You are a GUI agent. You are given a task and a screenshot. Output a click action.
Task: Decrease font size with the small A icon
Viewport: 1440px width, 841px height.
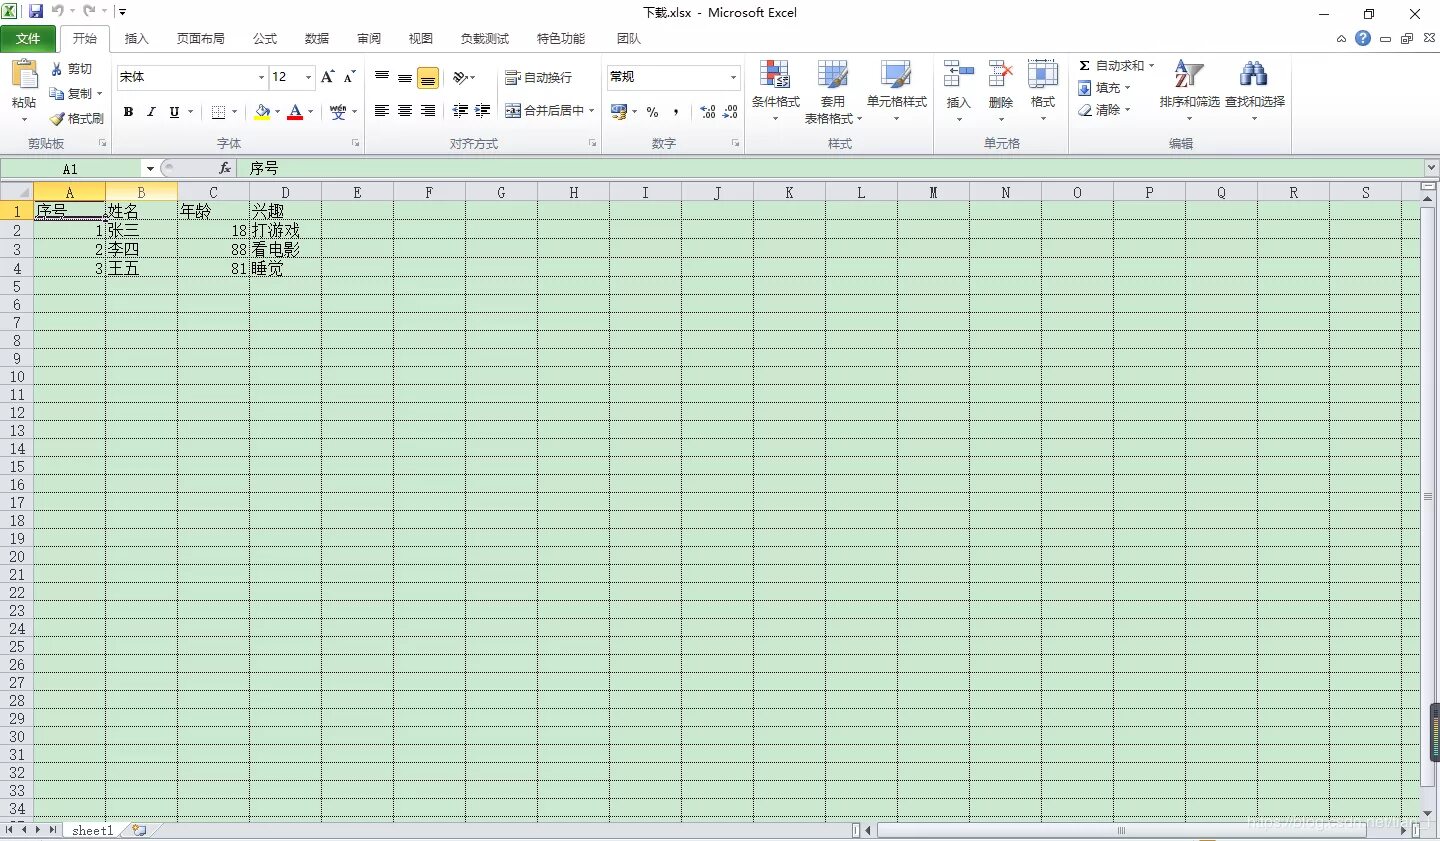349,77
